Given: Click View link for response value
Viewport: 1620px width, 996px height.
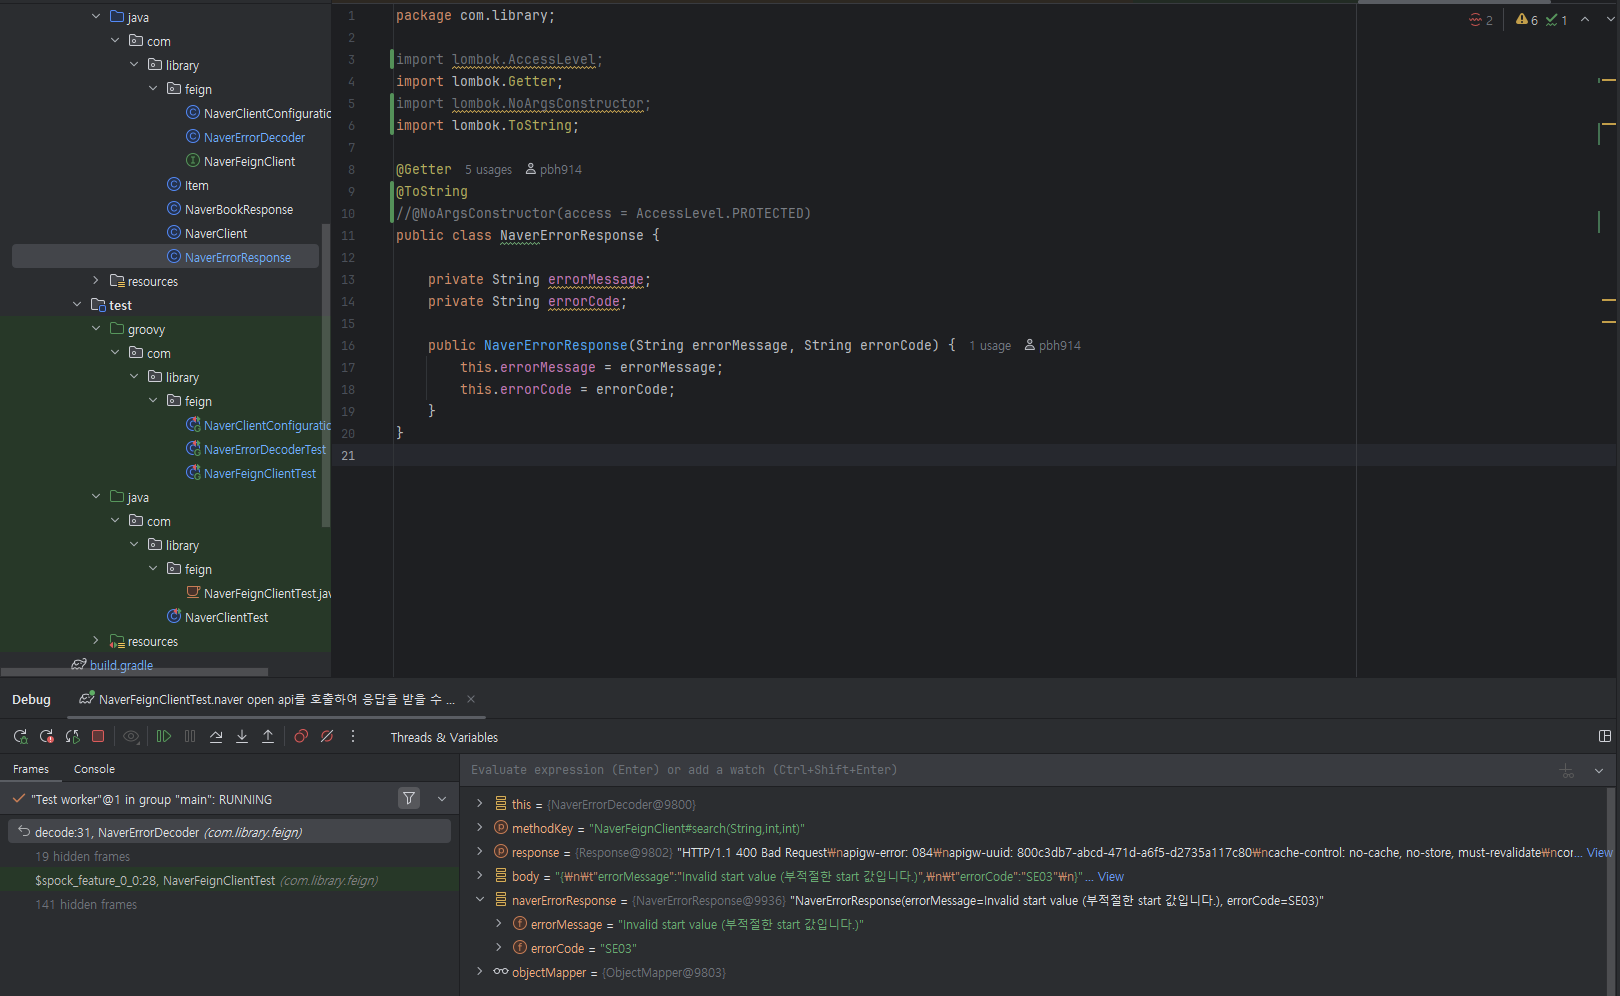Looking at the screenshot, I should pos(1599,853).
